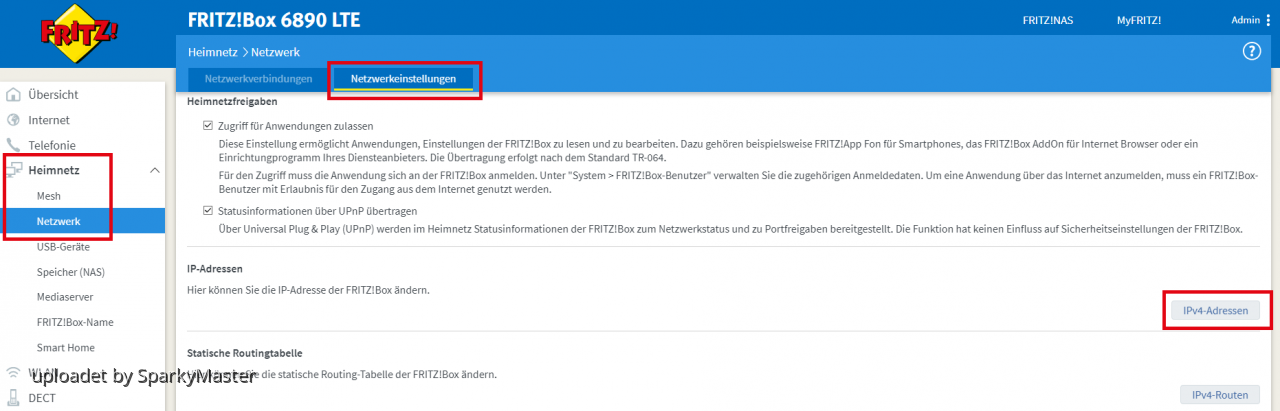Click the Heimnetz network icon

(14, 171)
